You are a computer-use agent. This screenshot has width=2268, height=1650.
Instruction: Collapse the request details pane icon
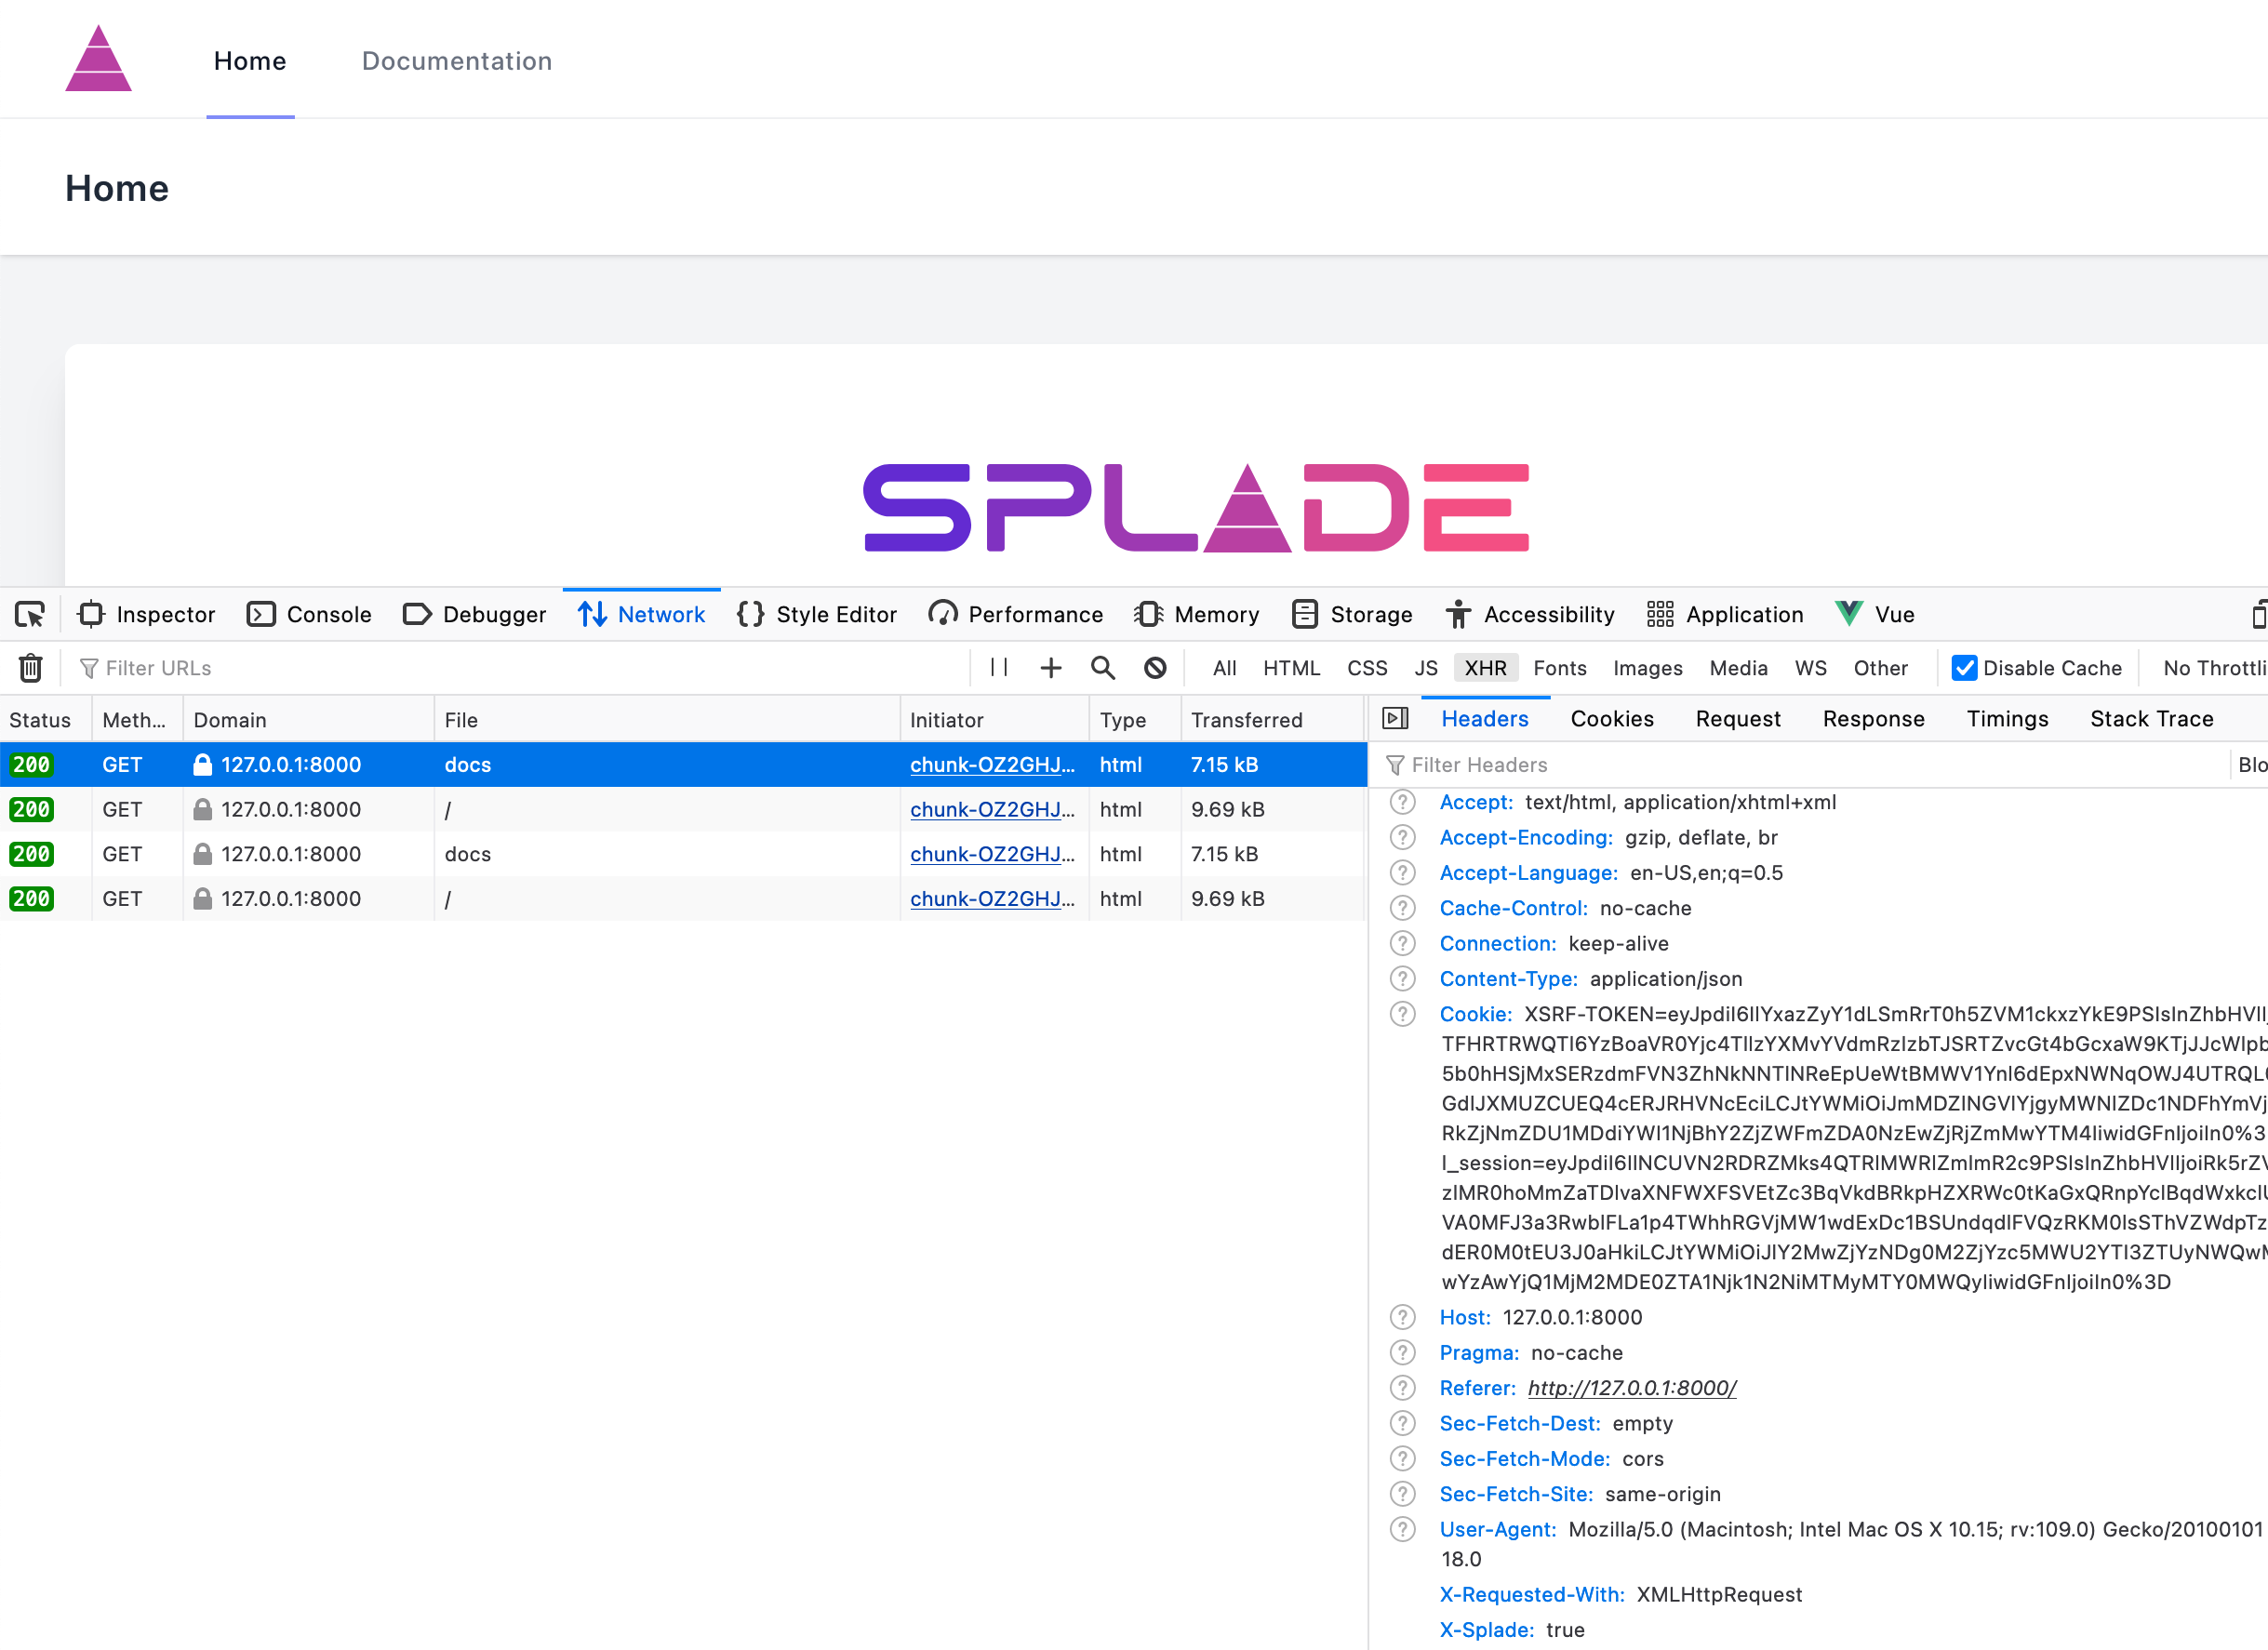(x=1395, y=719)
